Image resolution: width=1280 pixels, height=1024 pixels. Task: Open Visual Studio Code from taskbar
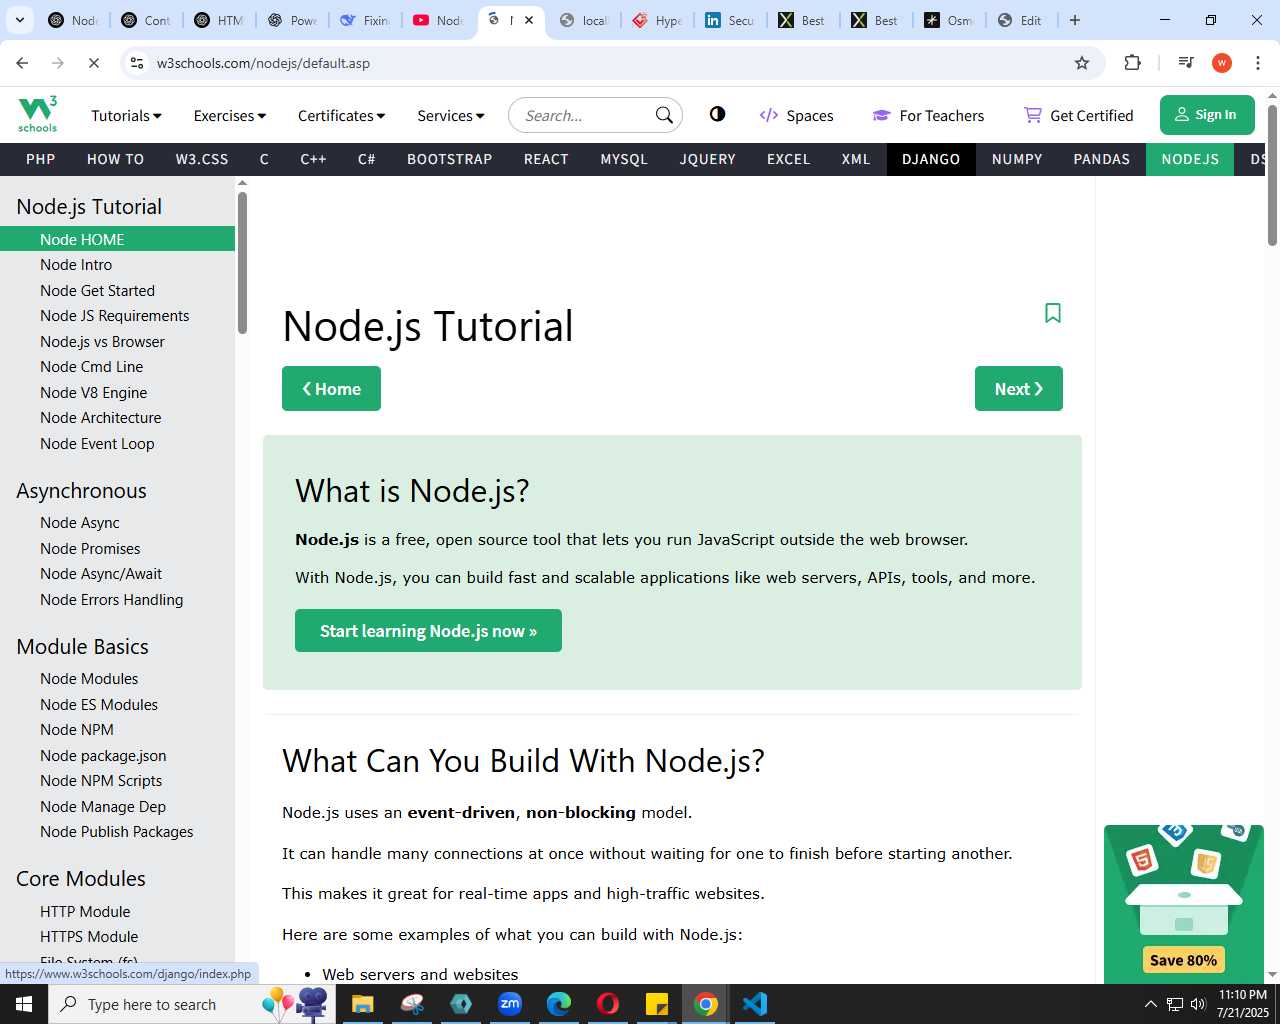pos(755,1004)
